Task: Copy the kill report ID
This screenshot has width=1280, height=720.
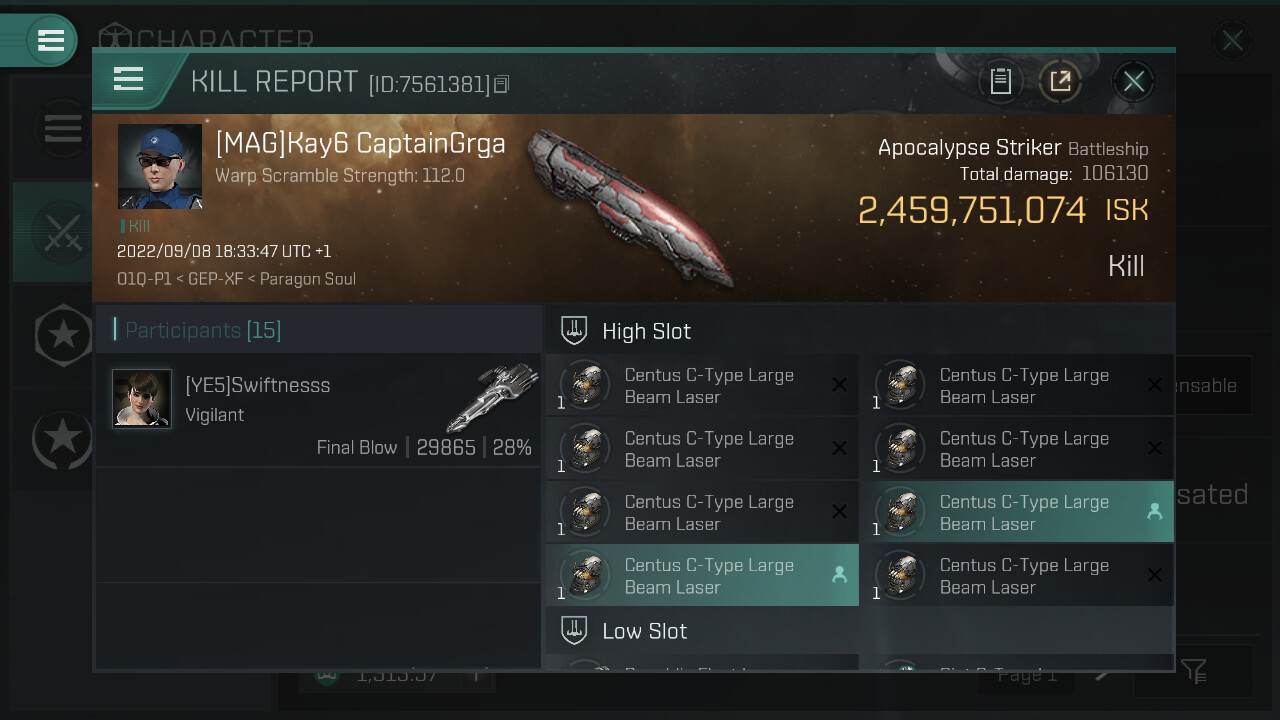Action: [502, 84]
